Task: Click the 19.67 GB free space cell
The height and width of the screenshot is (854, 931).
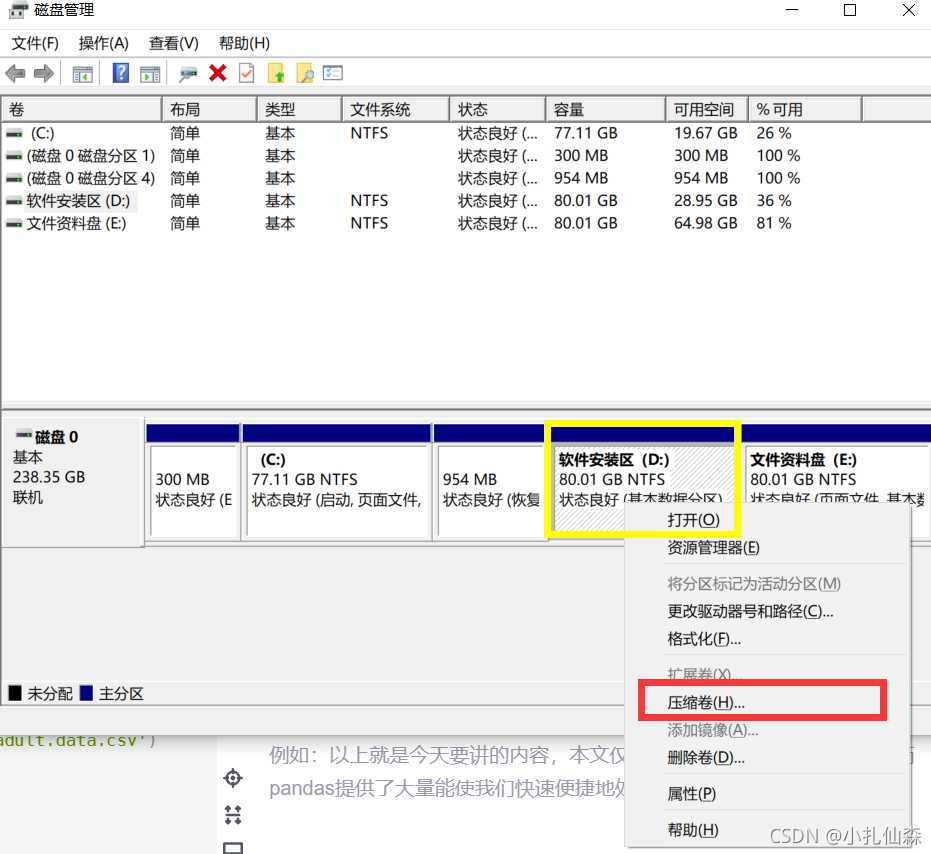Action: point(705,134)
